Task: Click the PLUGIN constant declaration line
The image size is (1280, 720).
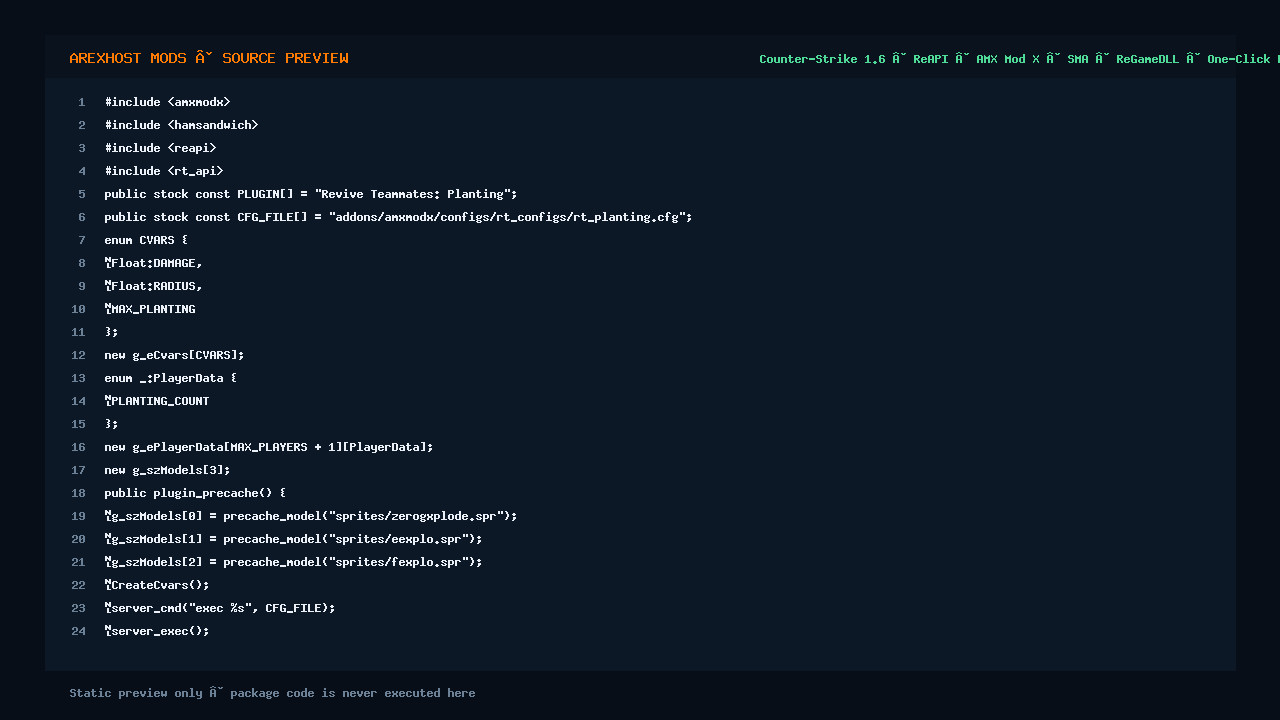Action: pos(311,194)
